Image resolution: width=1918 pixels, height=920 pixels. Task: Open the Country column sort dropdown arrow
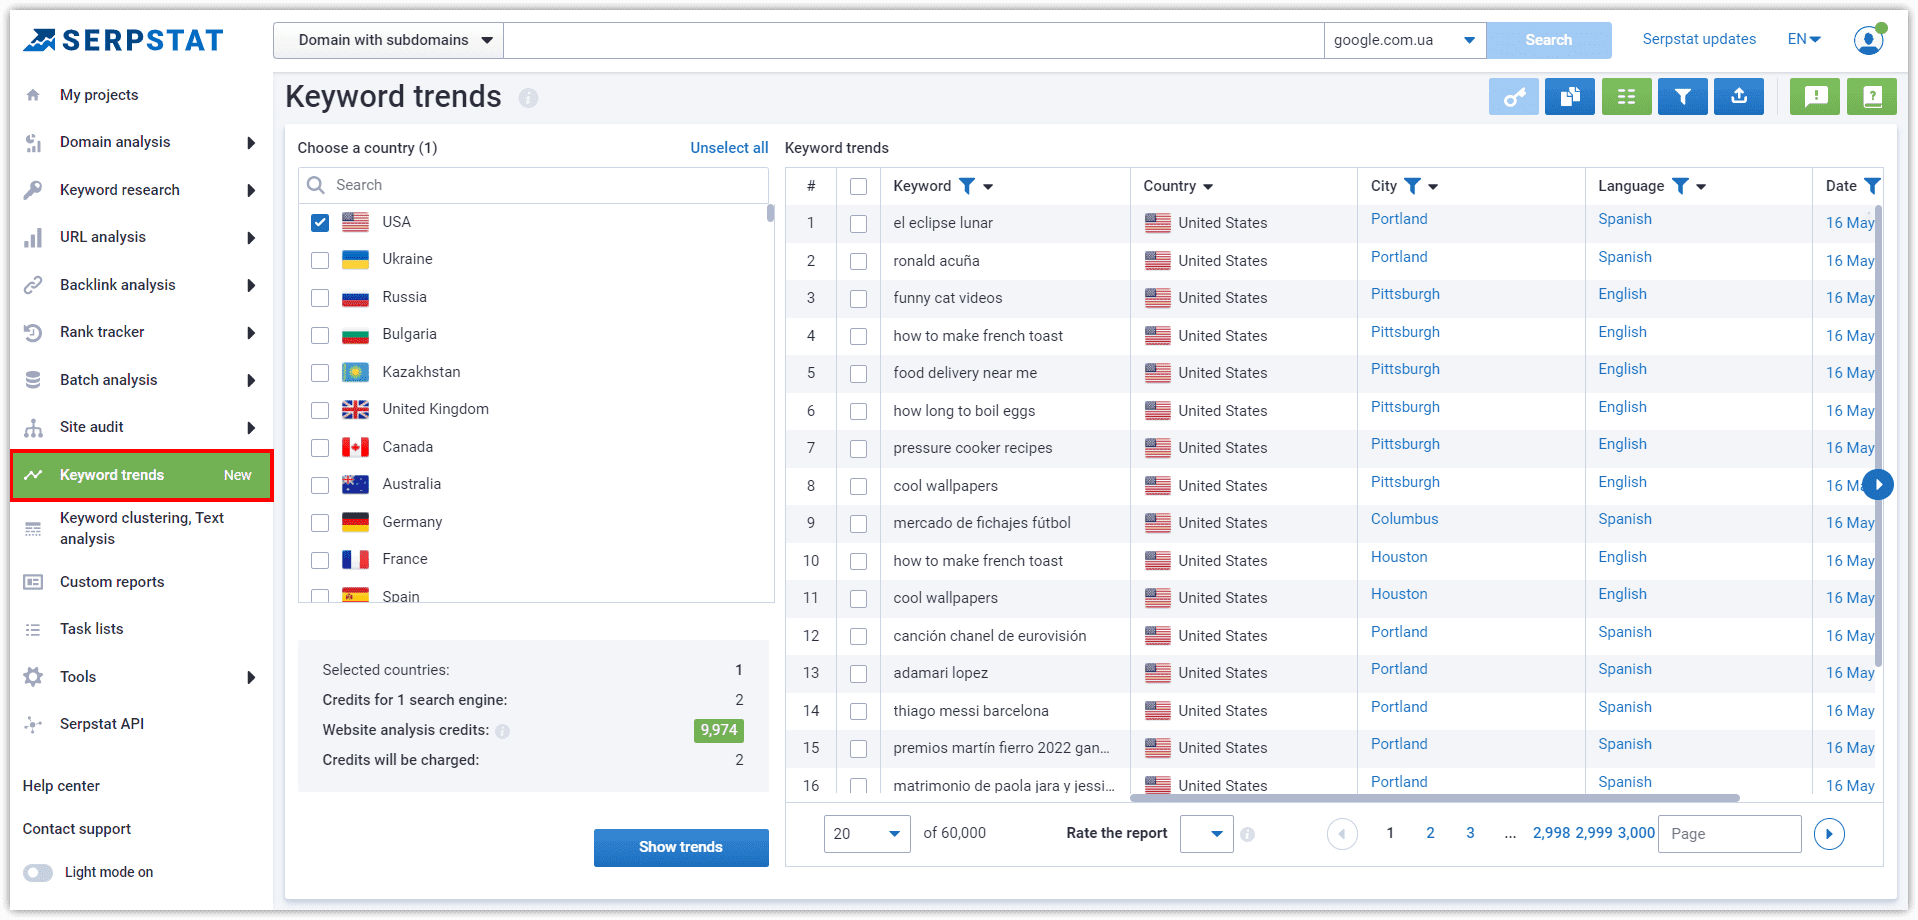[x=1208, y=187]
